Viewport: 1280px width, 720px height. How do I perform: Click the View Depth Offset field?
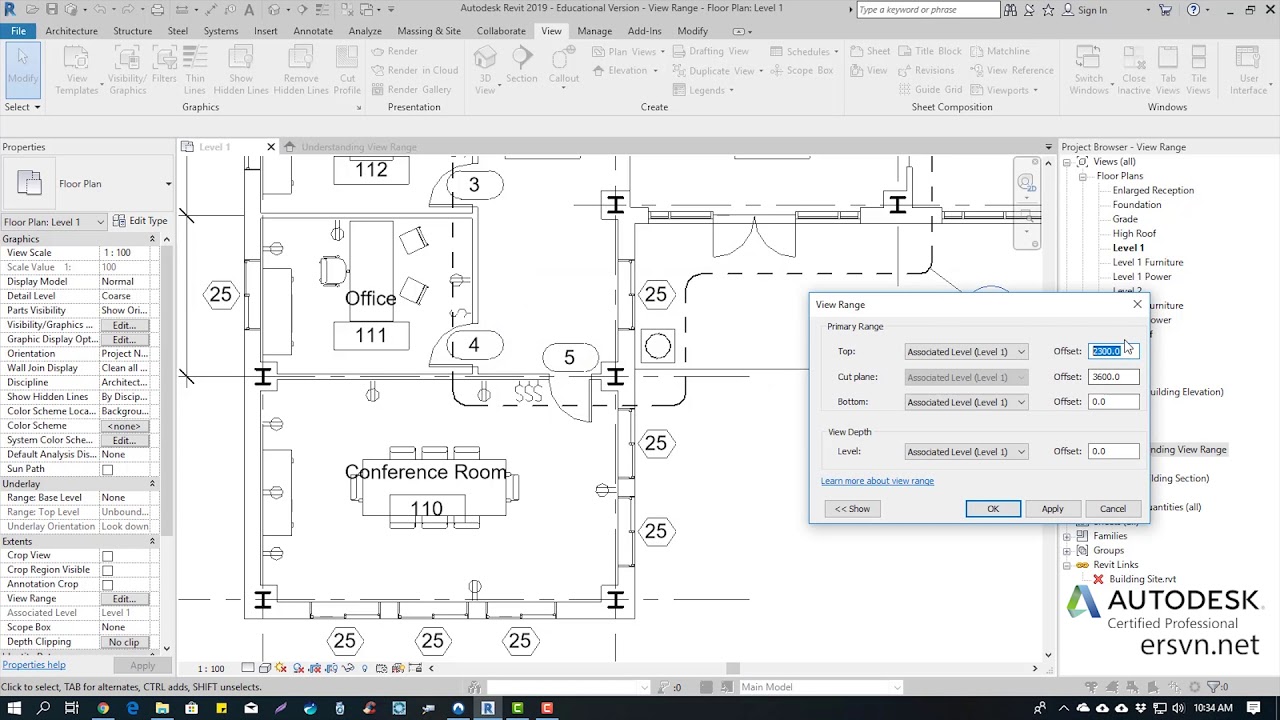point(1113,452)
